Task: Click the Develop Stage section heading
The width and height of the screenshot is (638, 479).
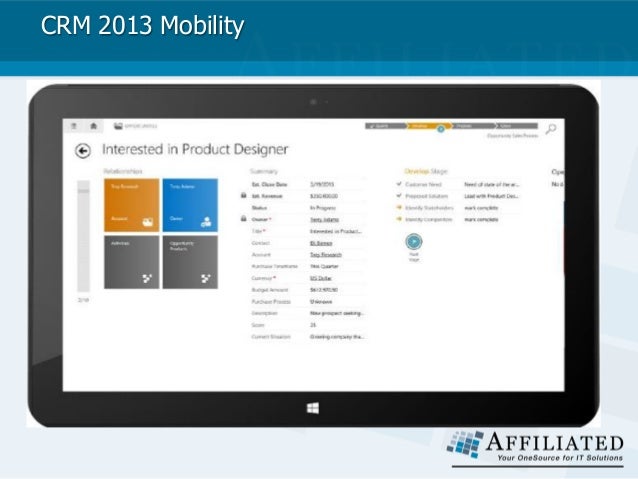Action: (x=426, y=171)
